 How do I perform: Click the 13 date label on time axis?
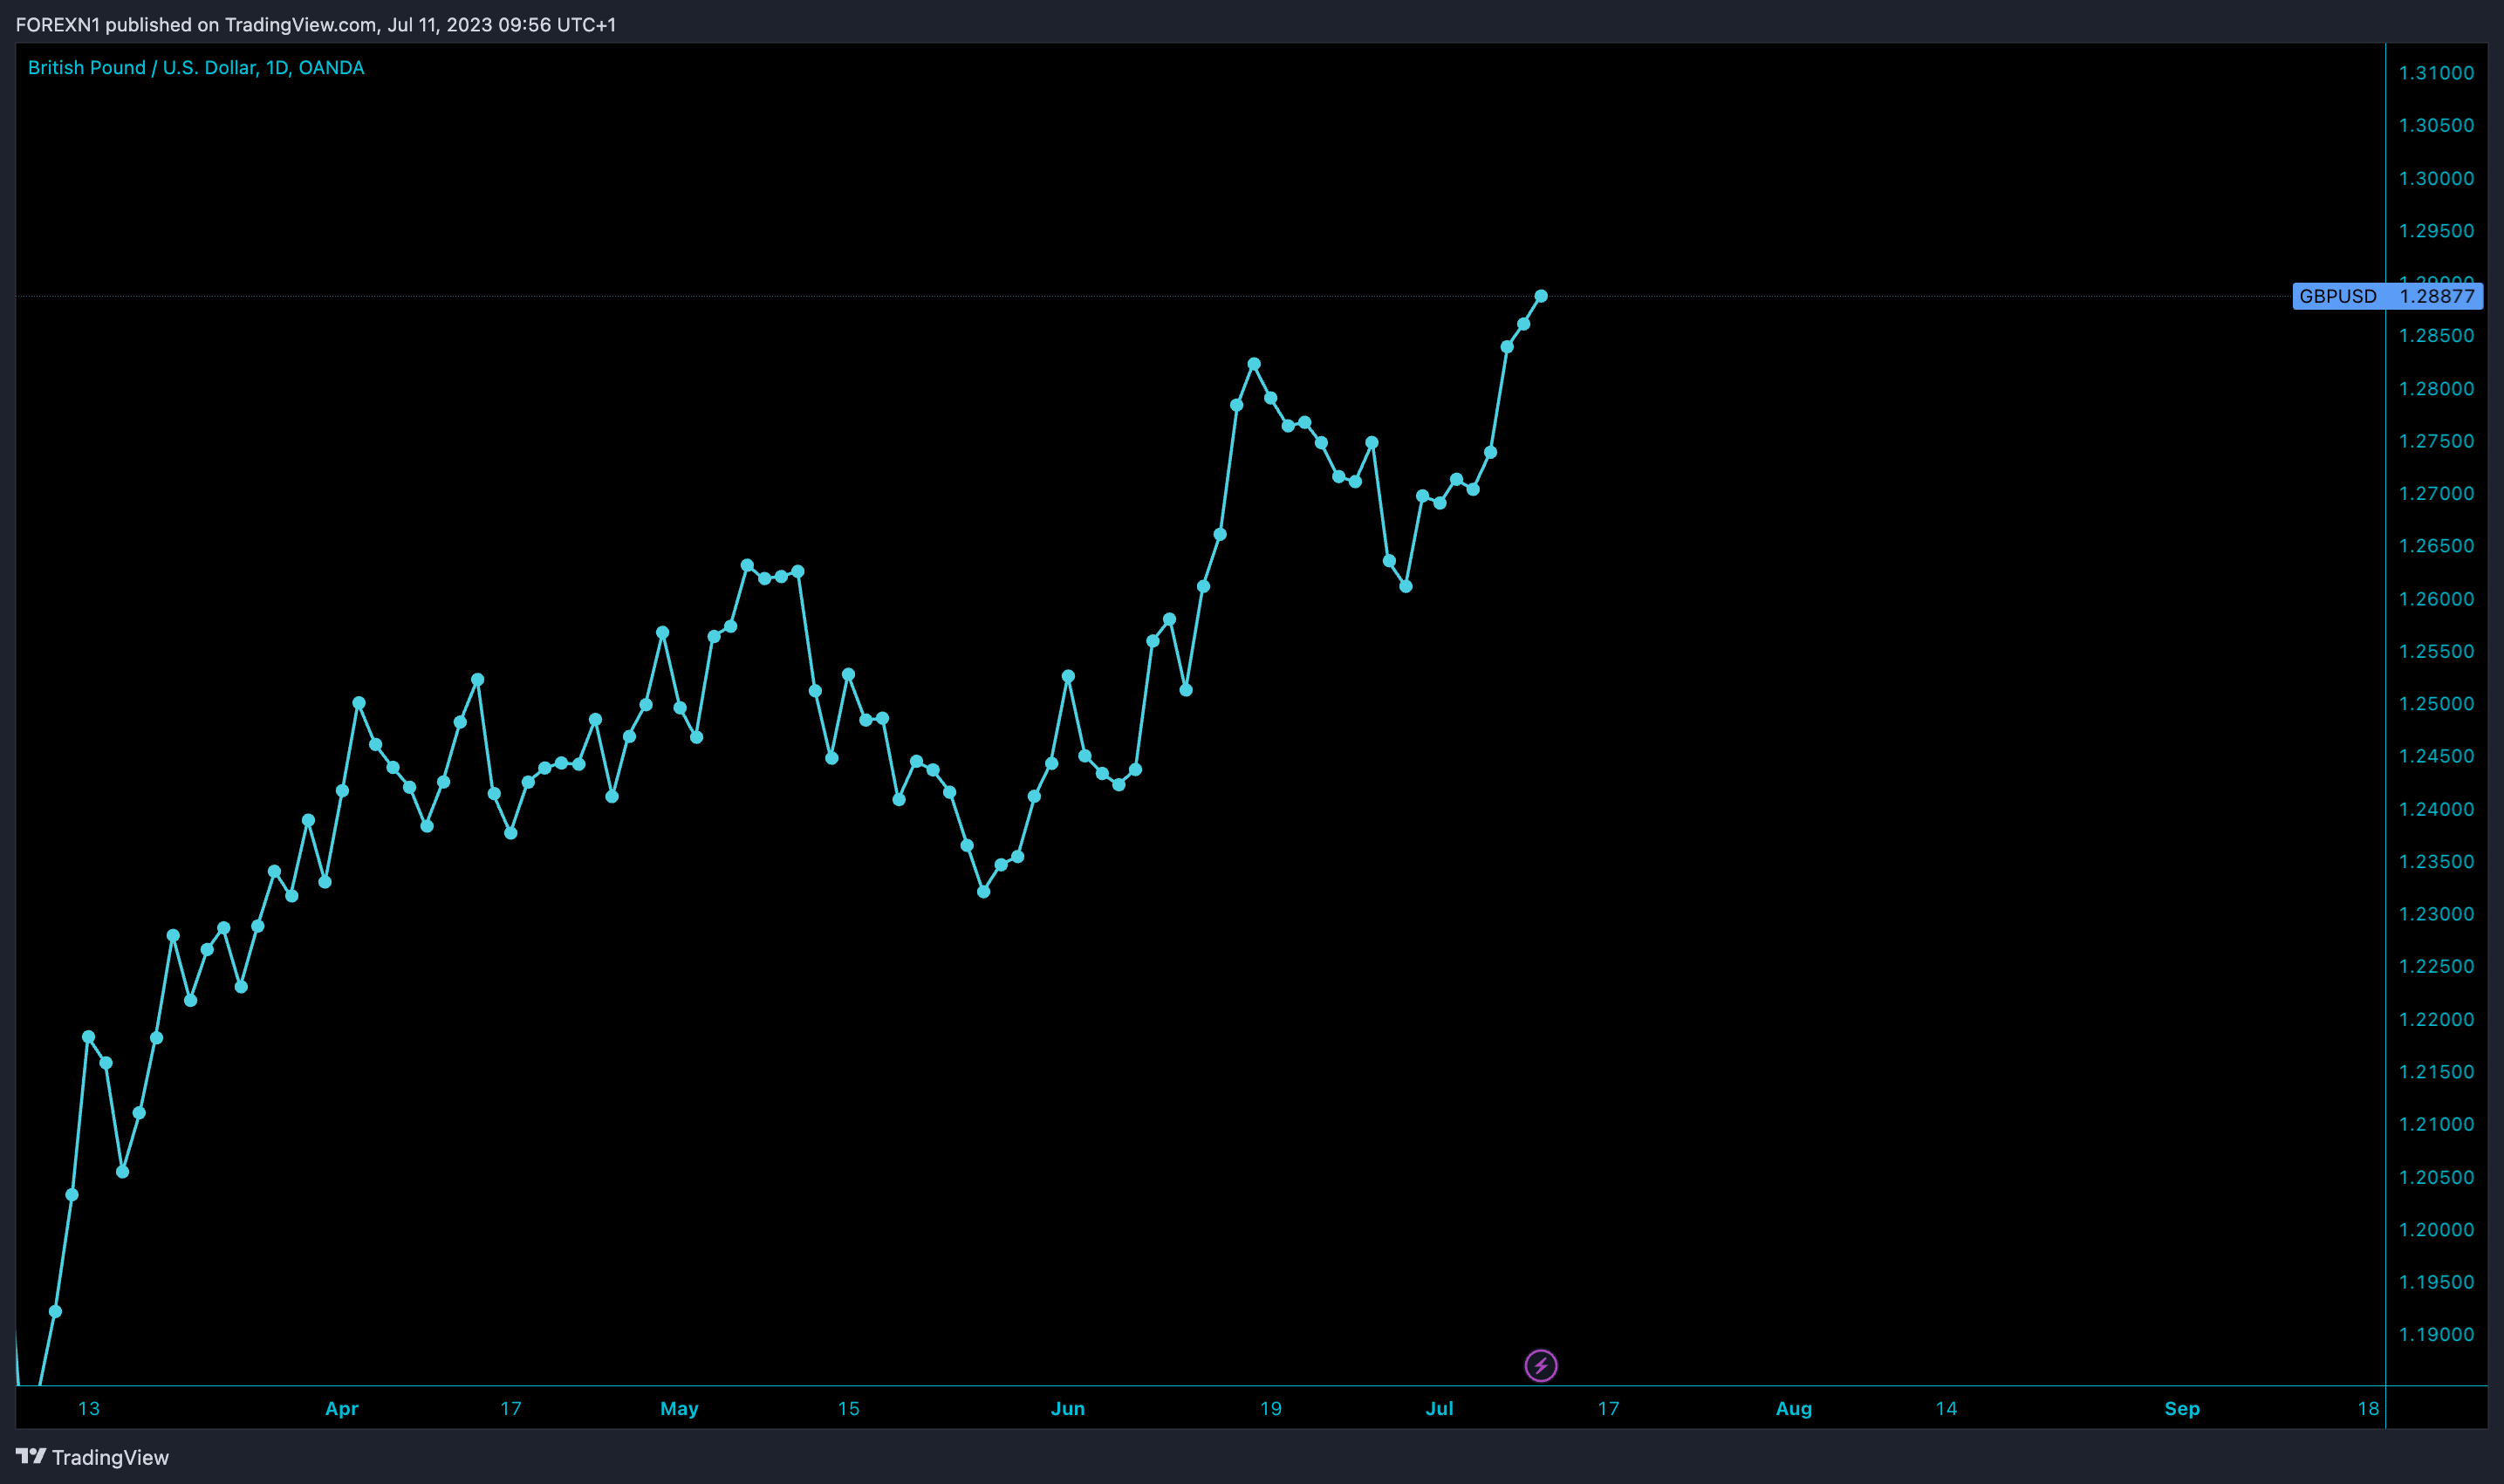click(x=88, y=1408)
